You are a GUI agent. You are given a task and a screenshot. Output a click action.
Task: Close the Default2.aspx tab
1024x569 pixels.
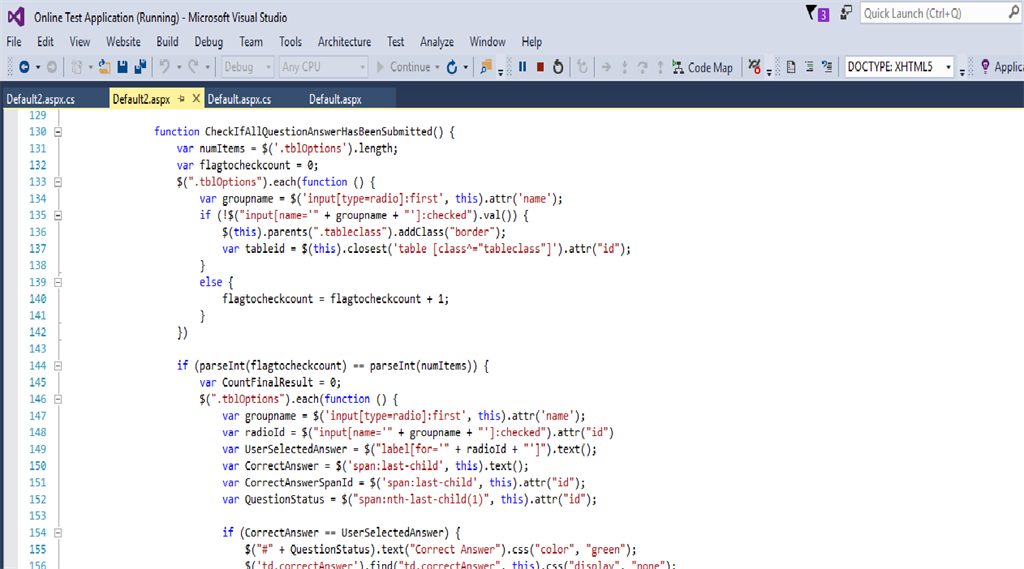[195, 99]
